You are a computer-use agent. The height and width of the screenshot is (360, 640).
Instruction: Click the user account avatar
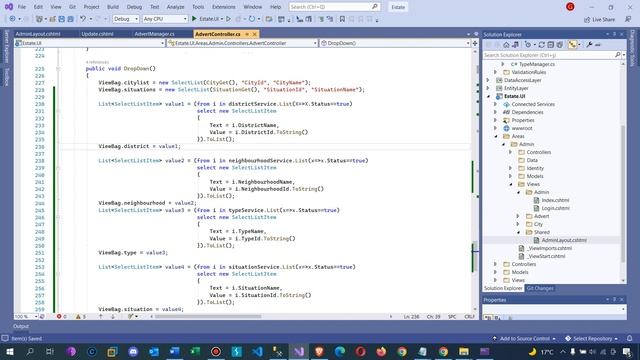(570, 7)
